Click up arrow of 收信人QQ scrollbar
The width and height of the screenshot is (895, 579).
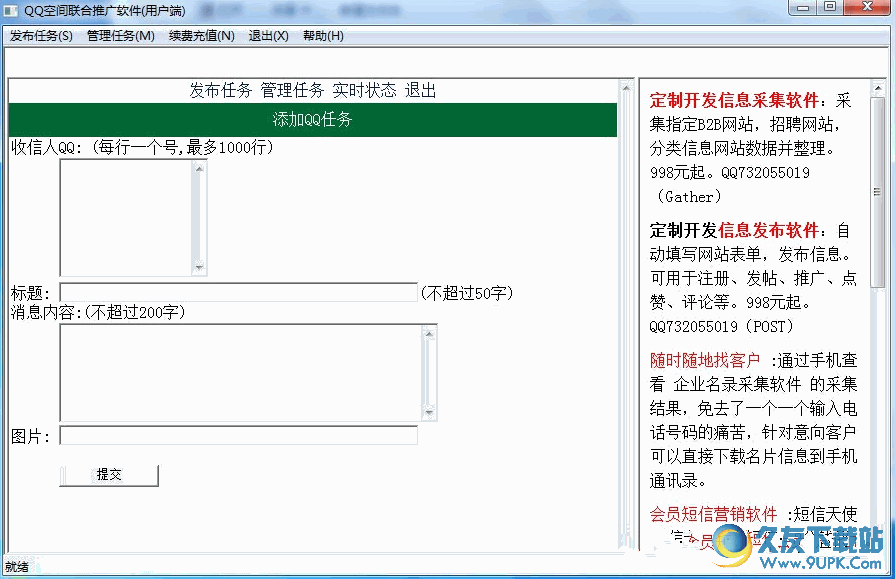point(199,168)
